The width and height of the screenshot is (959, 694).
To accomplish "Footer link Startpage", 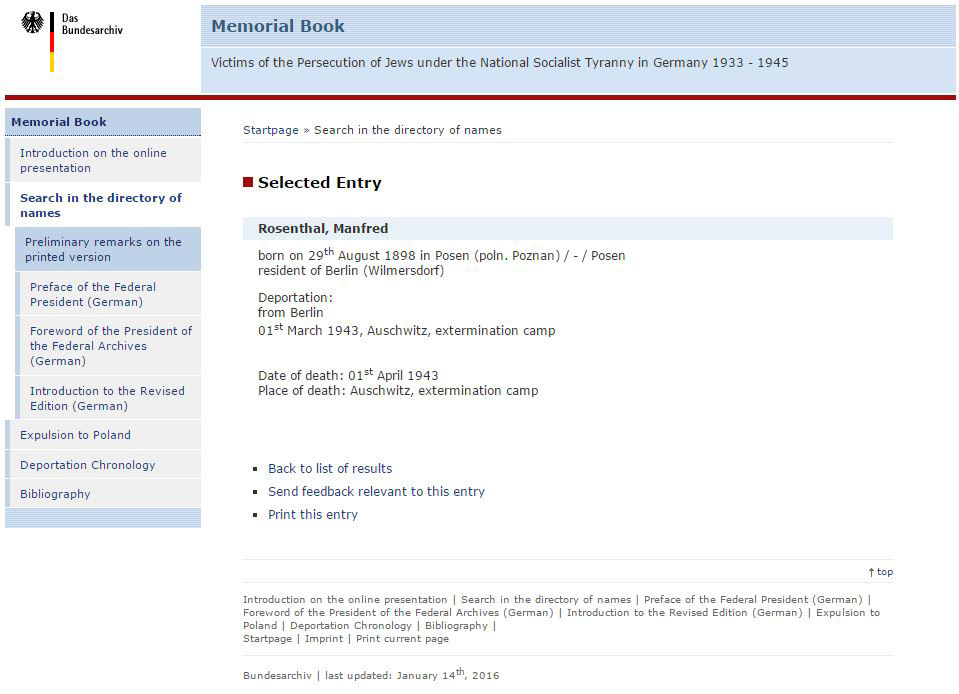I will click(x=267, y=638).
